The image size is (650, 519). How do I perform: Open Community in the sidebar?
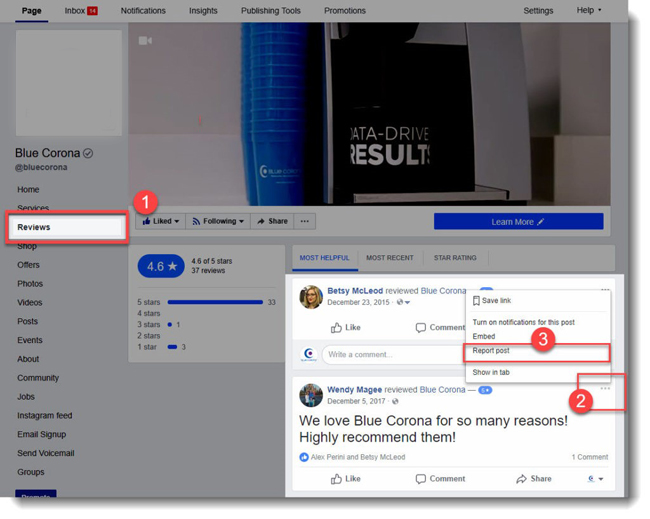[x=38, y=378]
